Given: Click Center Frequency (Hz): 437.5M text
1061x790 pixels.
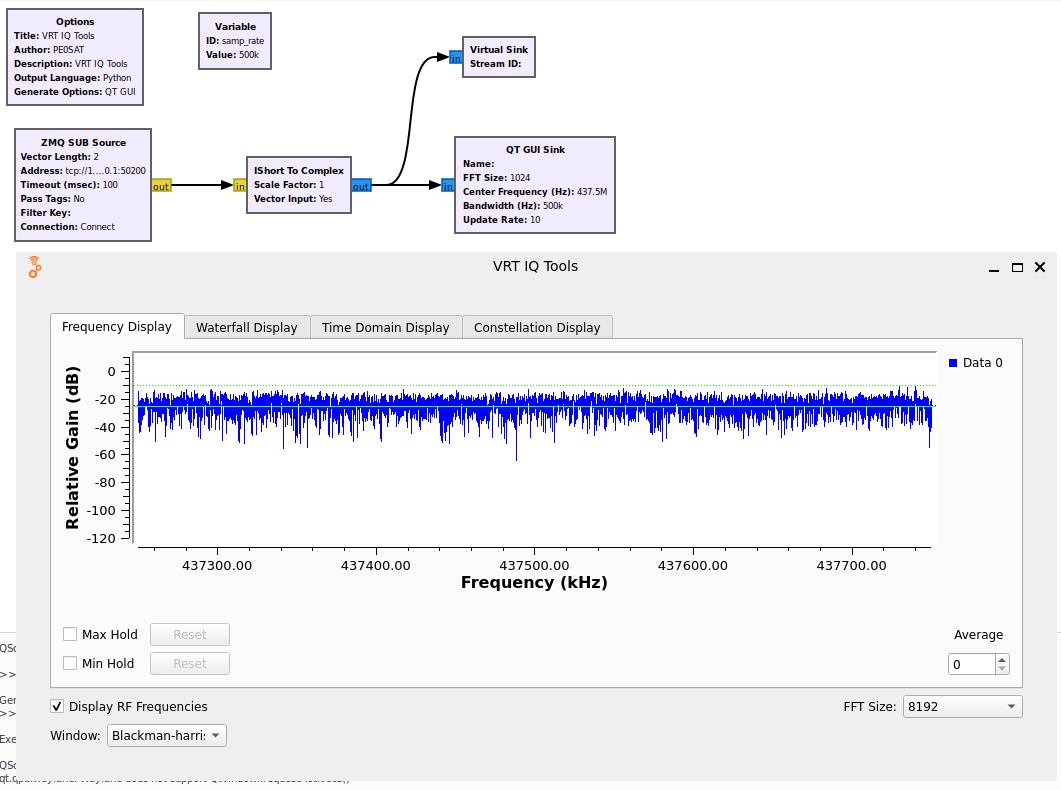Looking at the screenshot, I should pyautogui.click(x=535, y=192).
